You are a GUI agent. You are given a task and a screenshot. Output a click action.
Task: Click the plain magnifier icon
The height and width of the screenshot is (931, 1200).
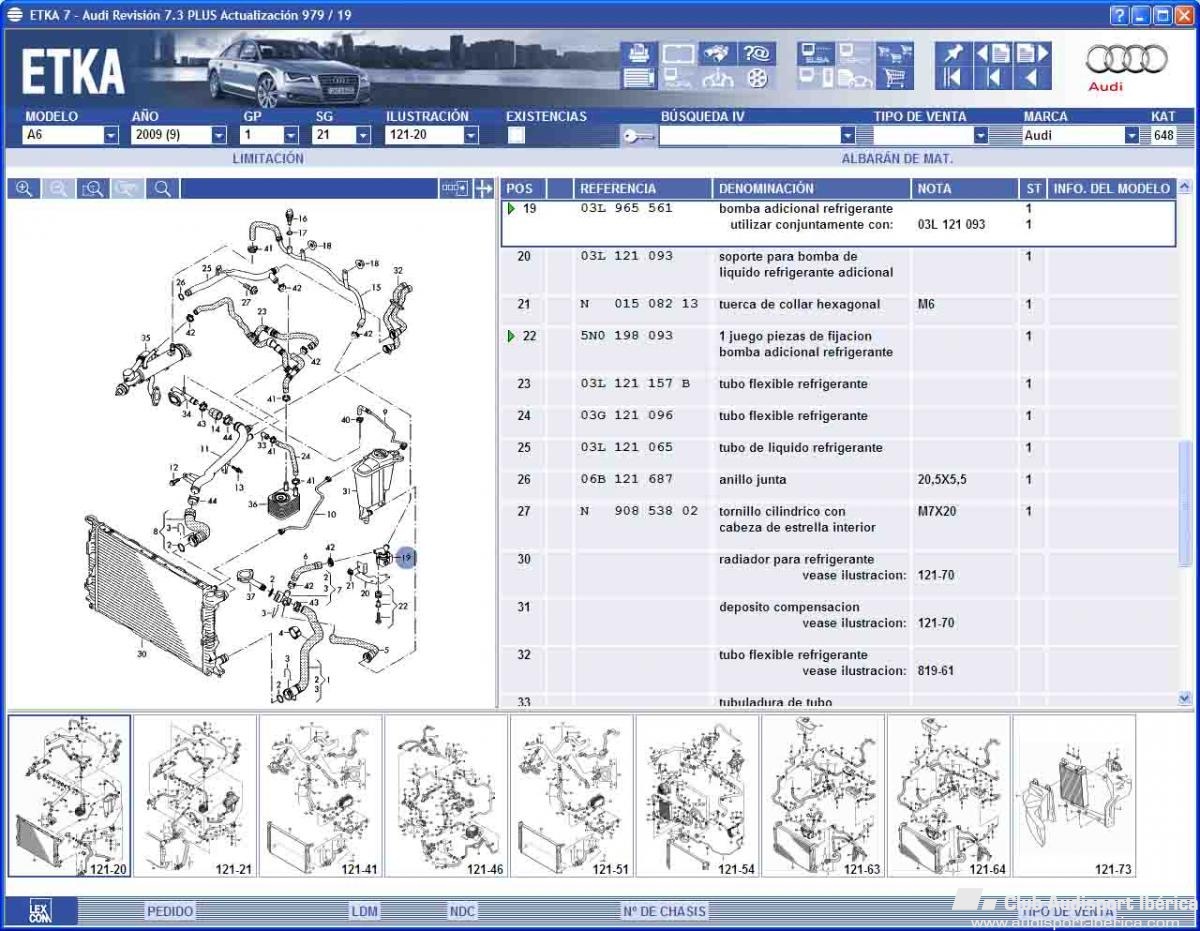coord(162,188)
